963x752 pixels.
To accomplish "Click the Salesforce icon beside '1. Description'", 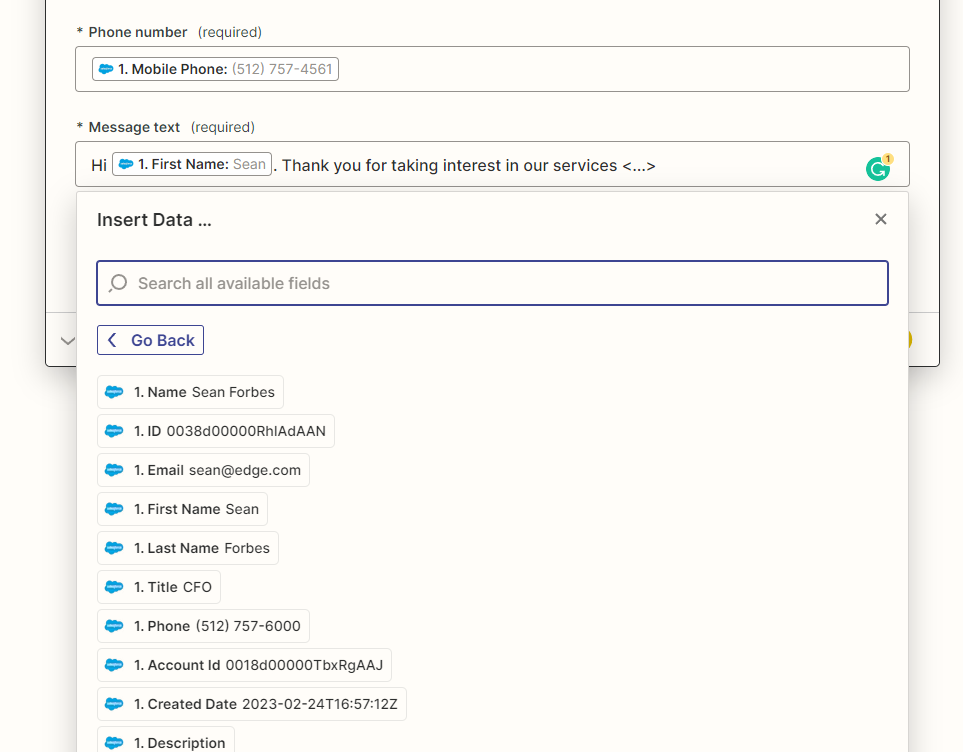I will pos(114,743).
